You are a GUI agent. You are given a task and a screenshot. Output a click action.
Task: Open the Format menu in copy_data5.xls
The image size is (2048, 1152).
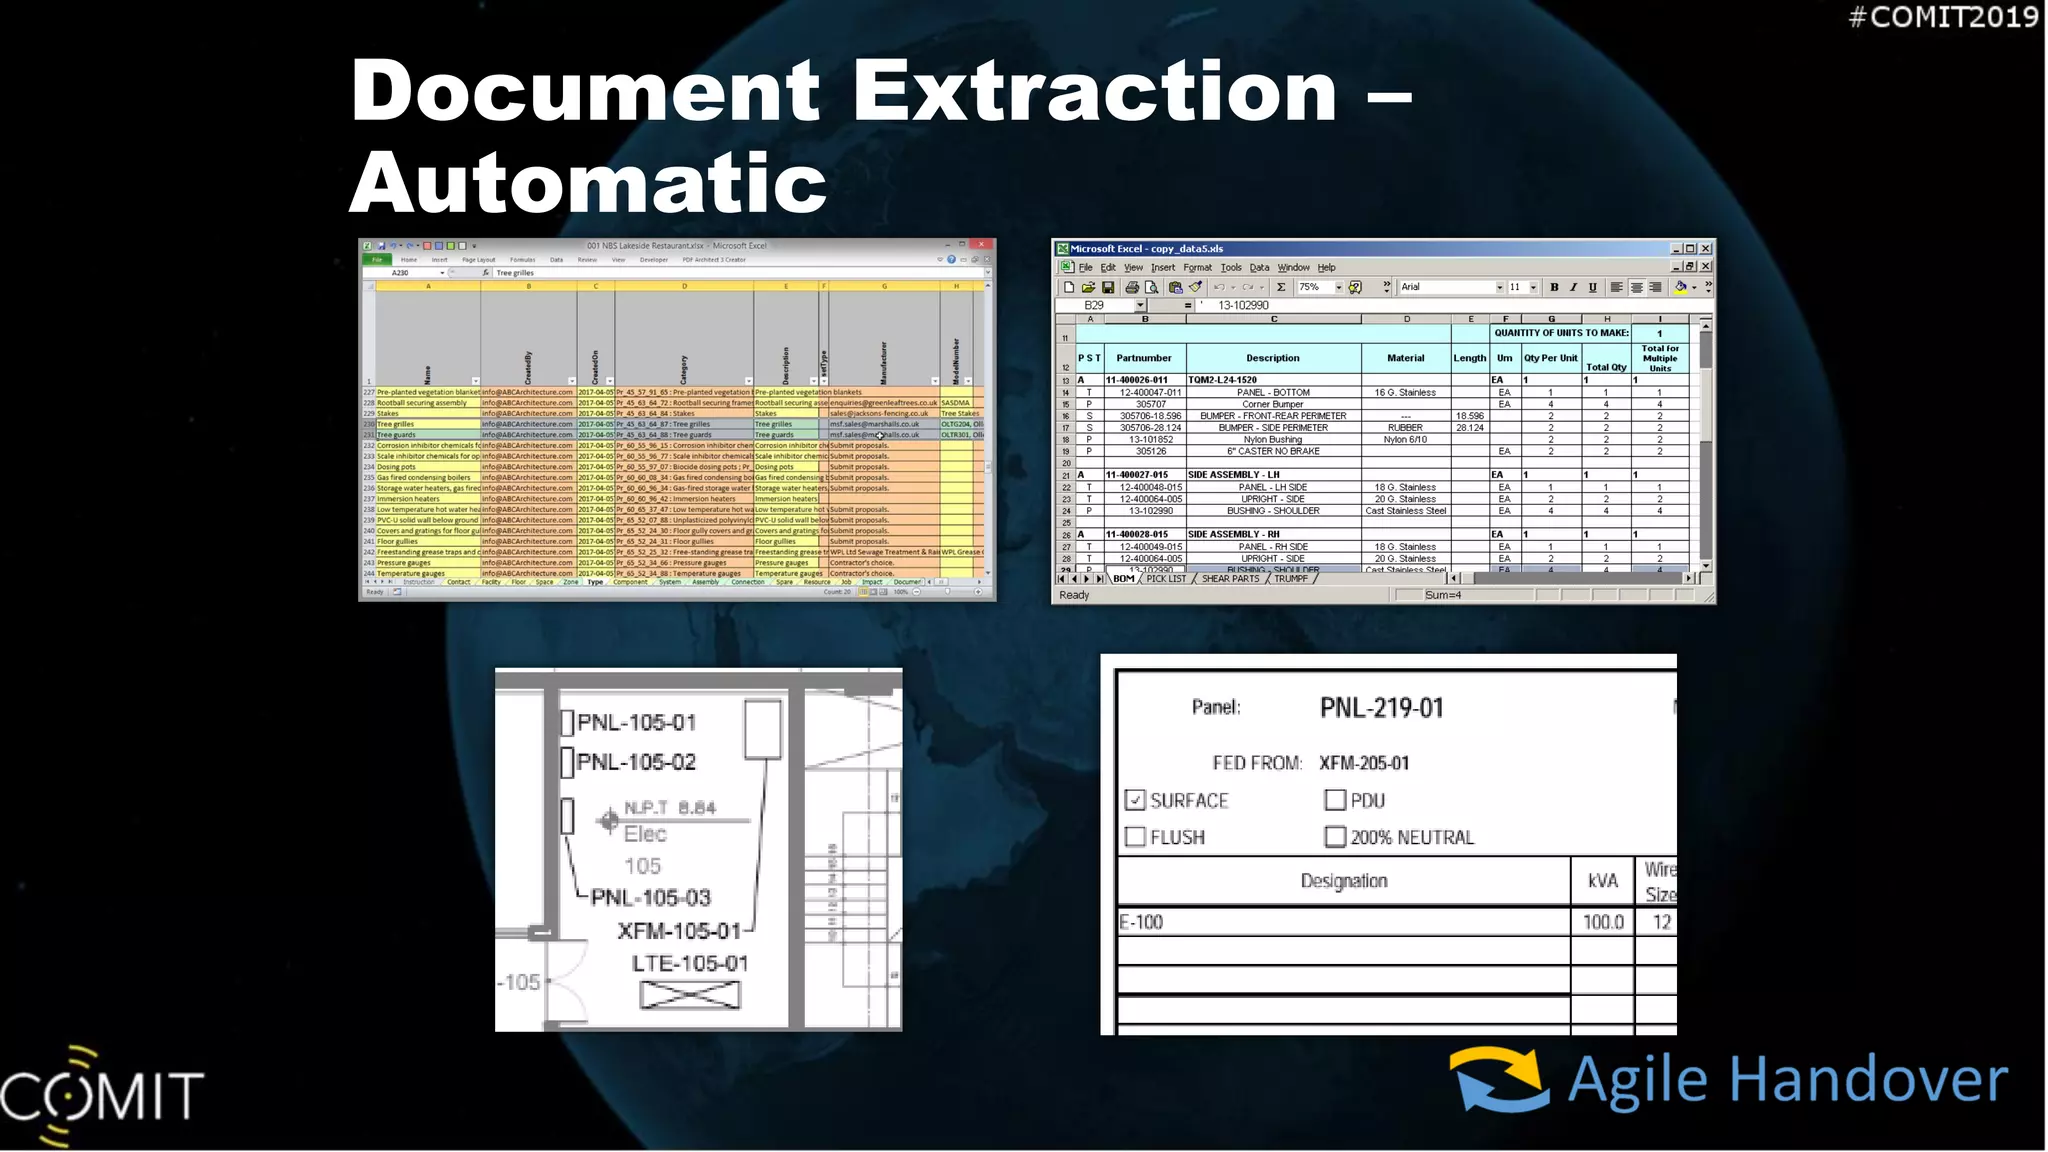pyautogui.click(x=1197, y=268)
